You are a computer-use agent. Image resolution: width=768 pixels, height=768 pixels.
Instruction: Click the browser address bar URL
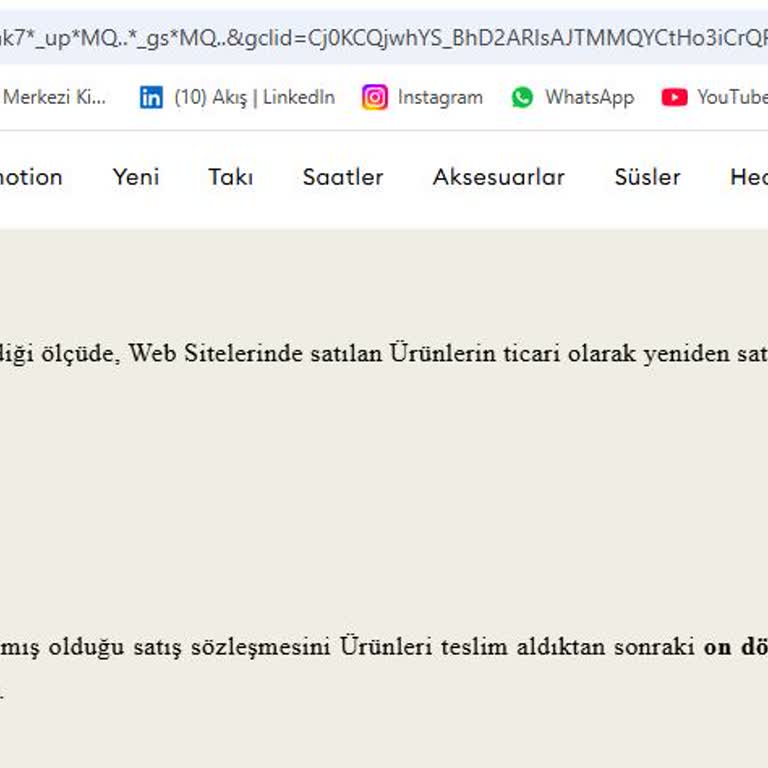(384, 38)
